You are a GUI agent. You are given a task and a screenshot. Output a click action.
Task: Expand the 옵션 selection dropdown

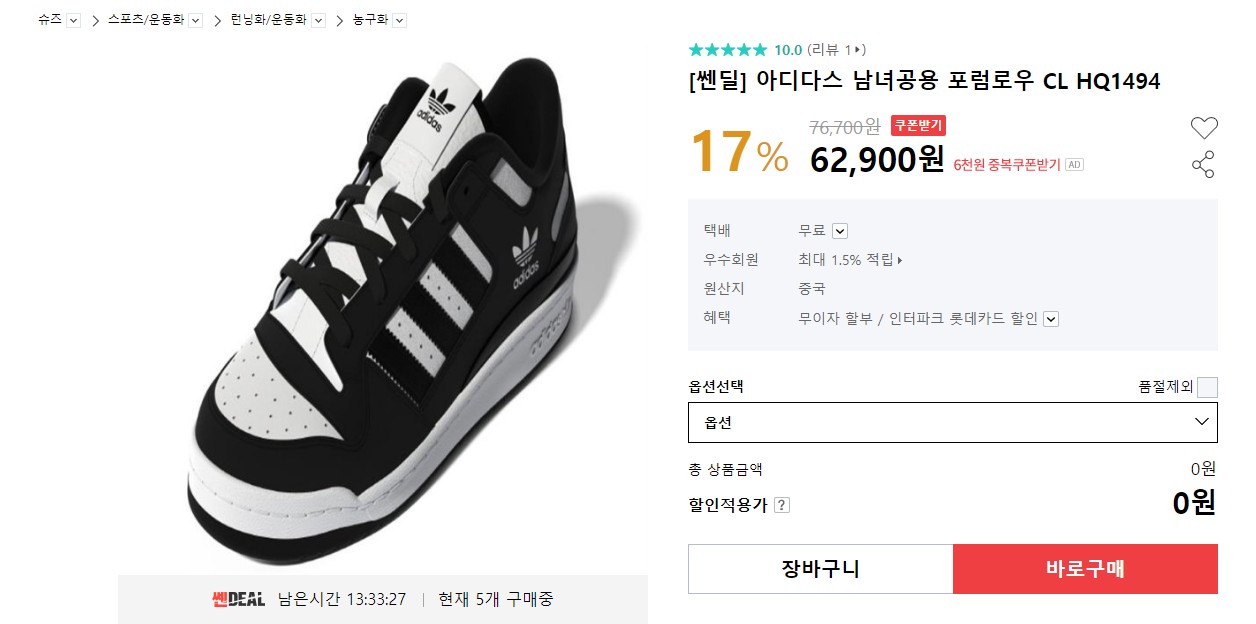coord(952,422)
